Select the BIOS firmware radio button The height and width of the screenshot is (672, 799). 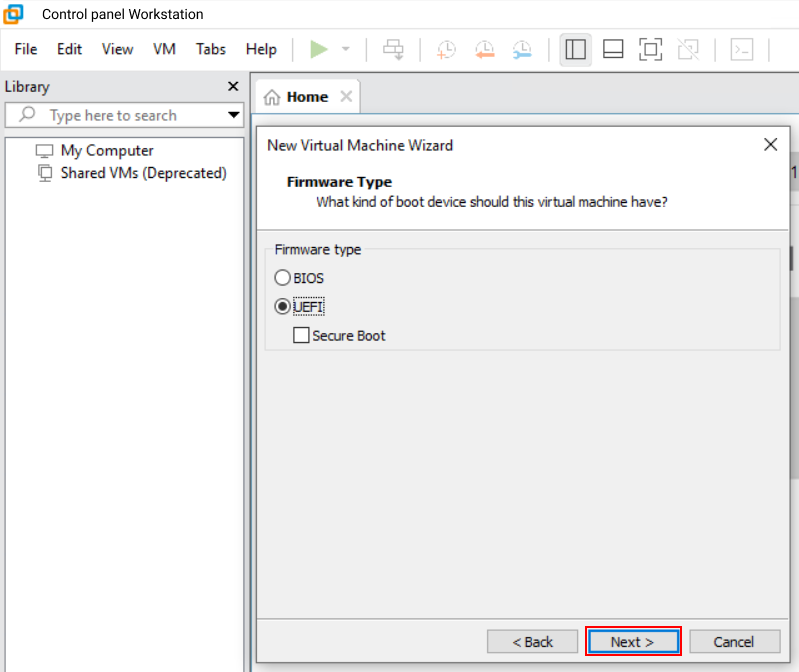(283, 278)
